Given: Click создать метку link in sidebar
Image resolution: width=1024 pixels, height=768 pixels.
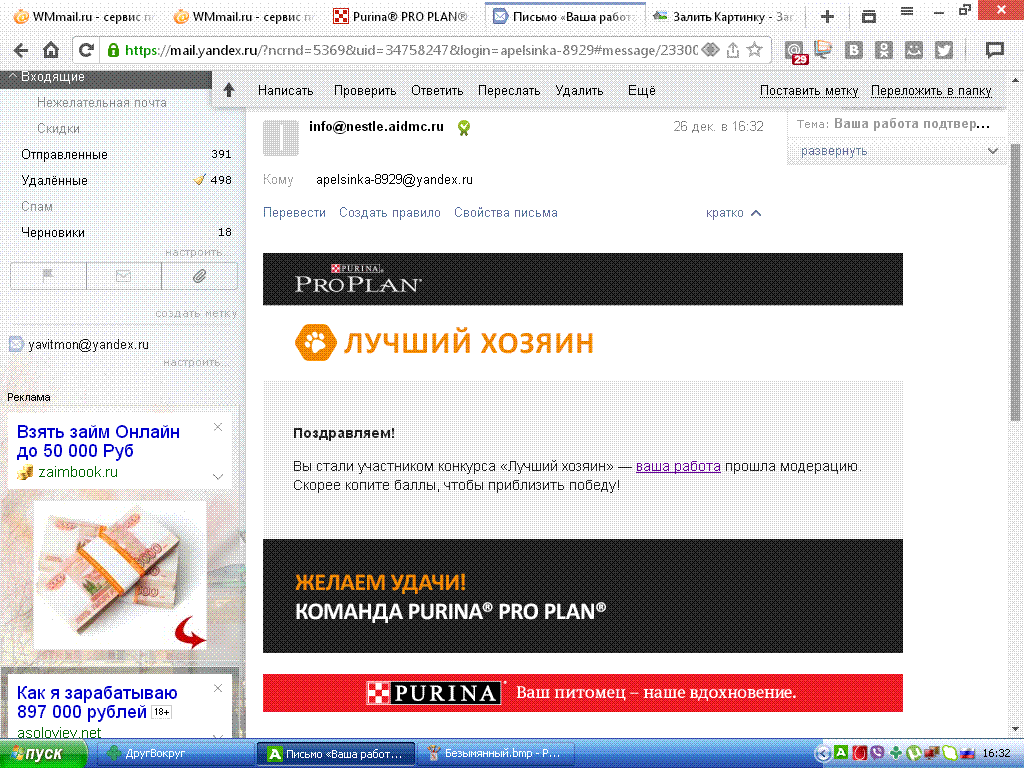Looking at the screenshot, I should click(x=196, y=313).
